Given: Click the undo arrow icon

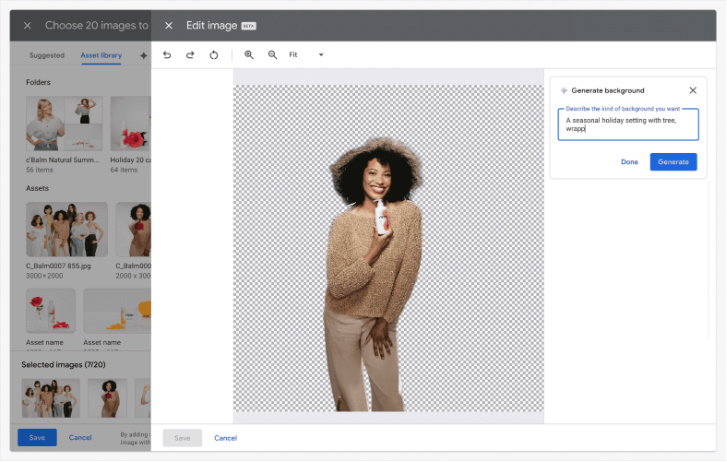Looking at the screenshot, I should (167, 55).
